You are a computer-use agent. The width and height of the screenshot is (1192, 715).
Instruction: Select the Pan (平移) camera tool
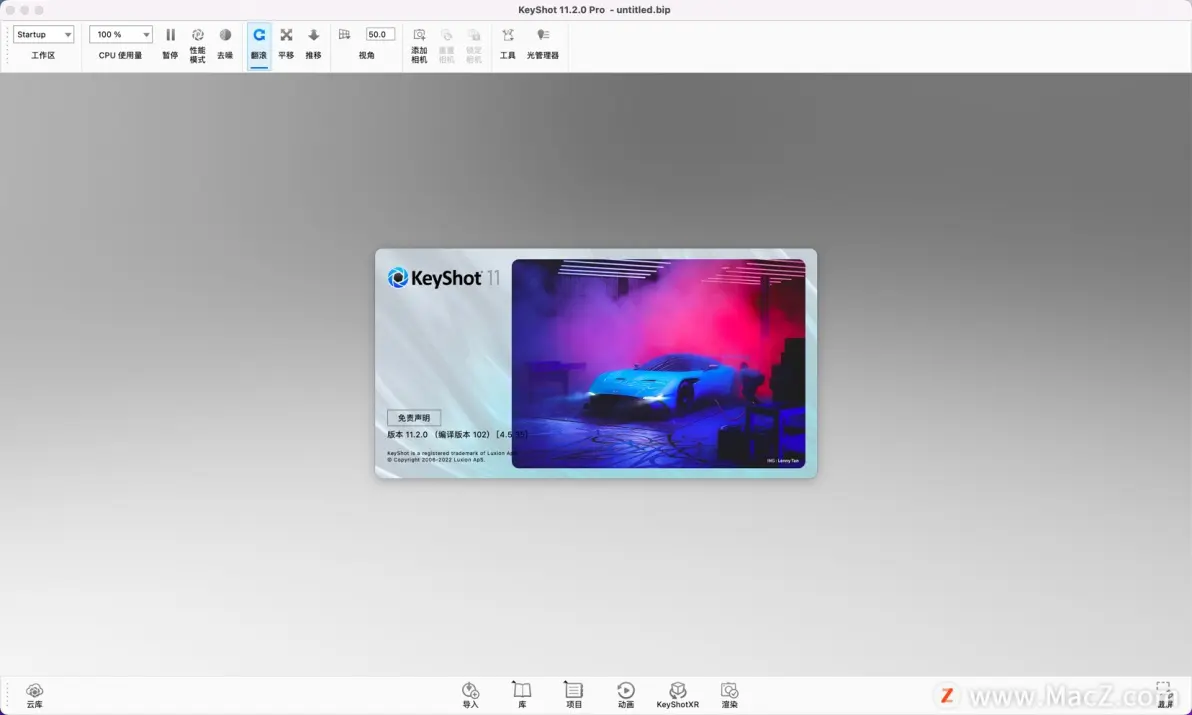pyautogui.click(x=286, y=35)
